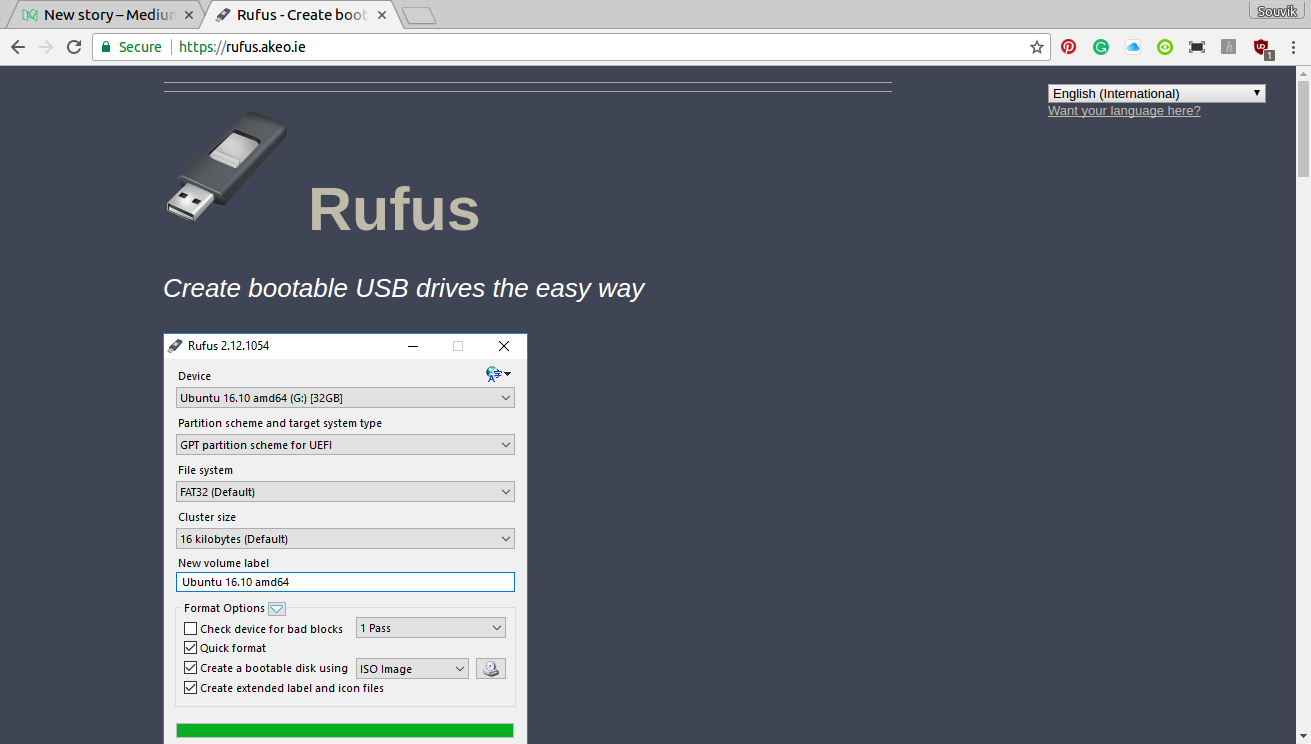Uncheck Create extended label and icon files

coord(191,688)
